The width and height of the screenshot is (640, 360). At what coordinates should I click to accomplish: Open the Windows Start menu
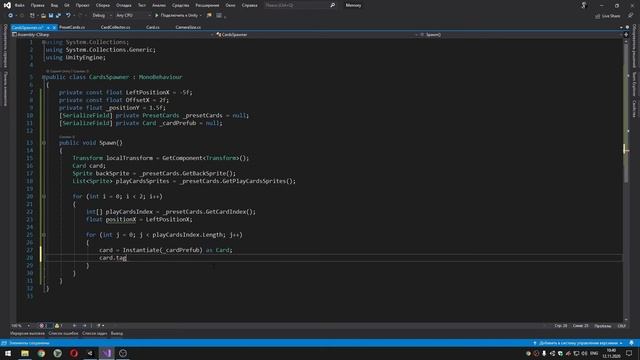click(8, 353)
